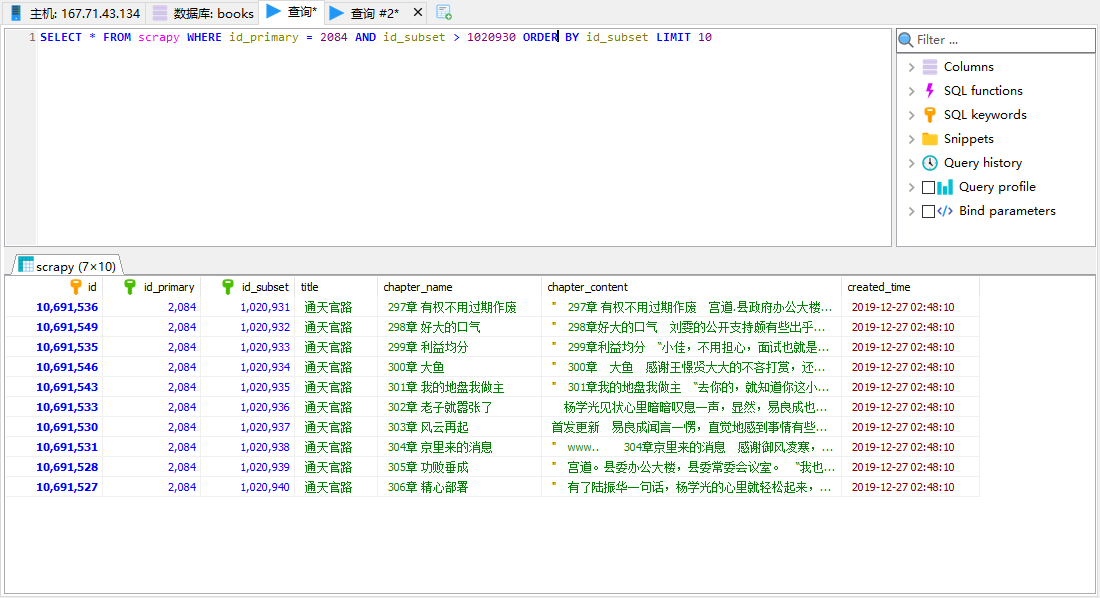This screenshot has height=598, width=1100.
Task: Open the host 167.71.43.134 tab
Action: (x=75, y=13)
